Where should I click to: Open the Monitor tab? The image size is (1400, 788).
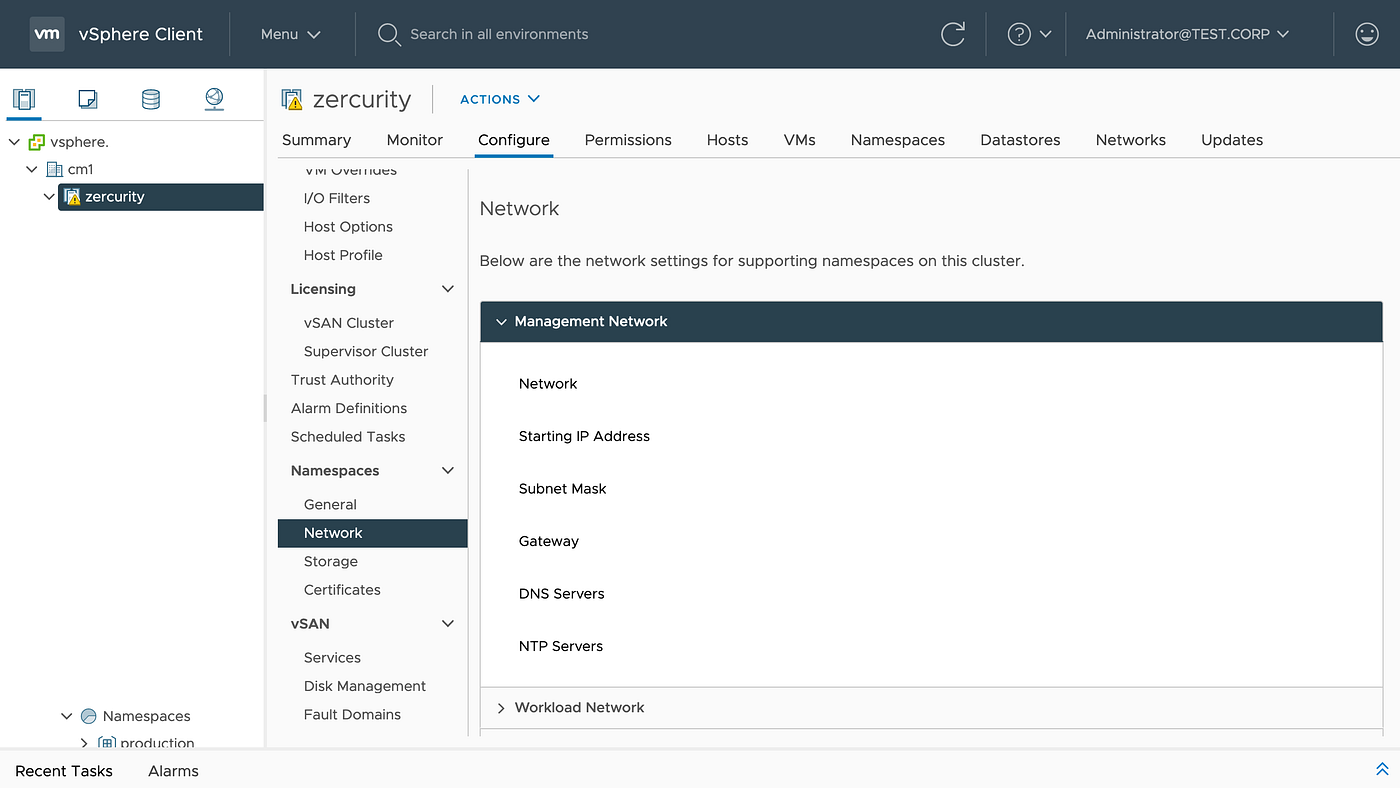415,140
